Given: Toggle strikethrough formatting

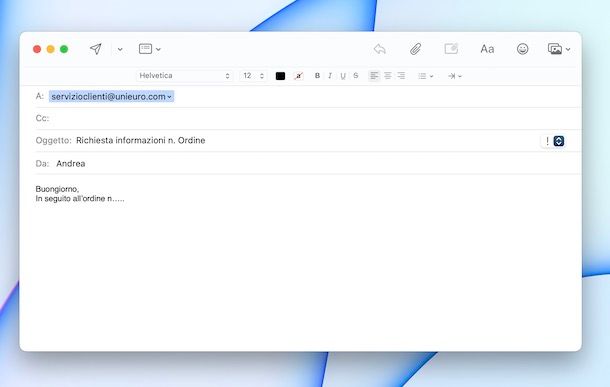Looking at the screenshot, I should click(x=356, y=75).
